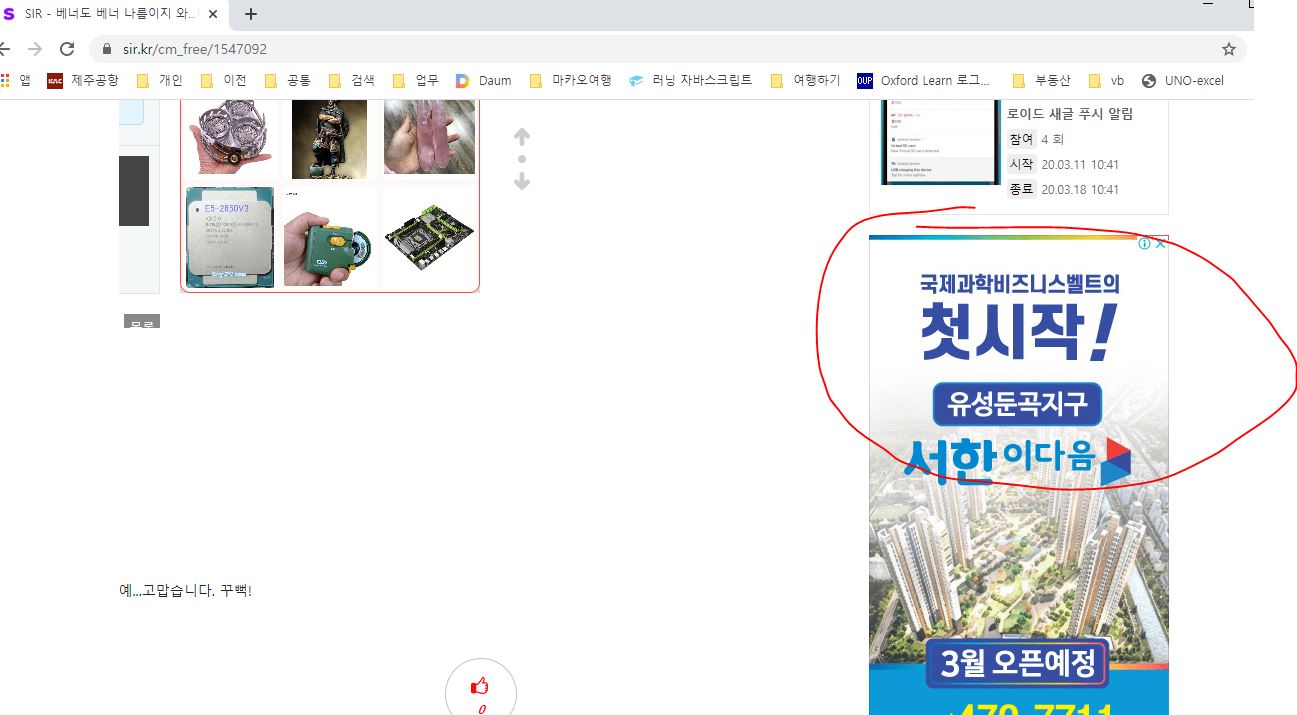This screenshot has height=715, width=1297.
Task: Go forward with the forward arrow
Action: click(x=35, y=49)
